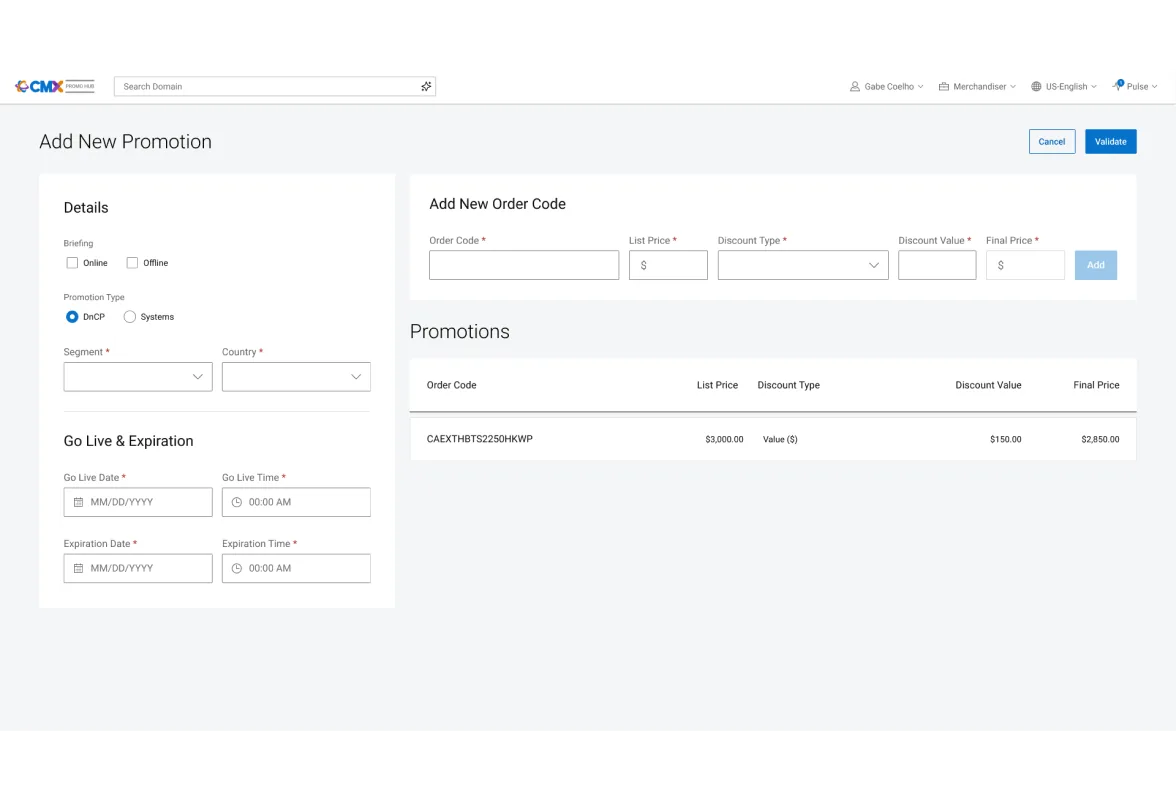Click into the Final Price input

(x=1024, y=265)
